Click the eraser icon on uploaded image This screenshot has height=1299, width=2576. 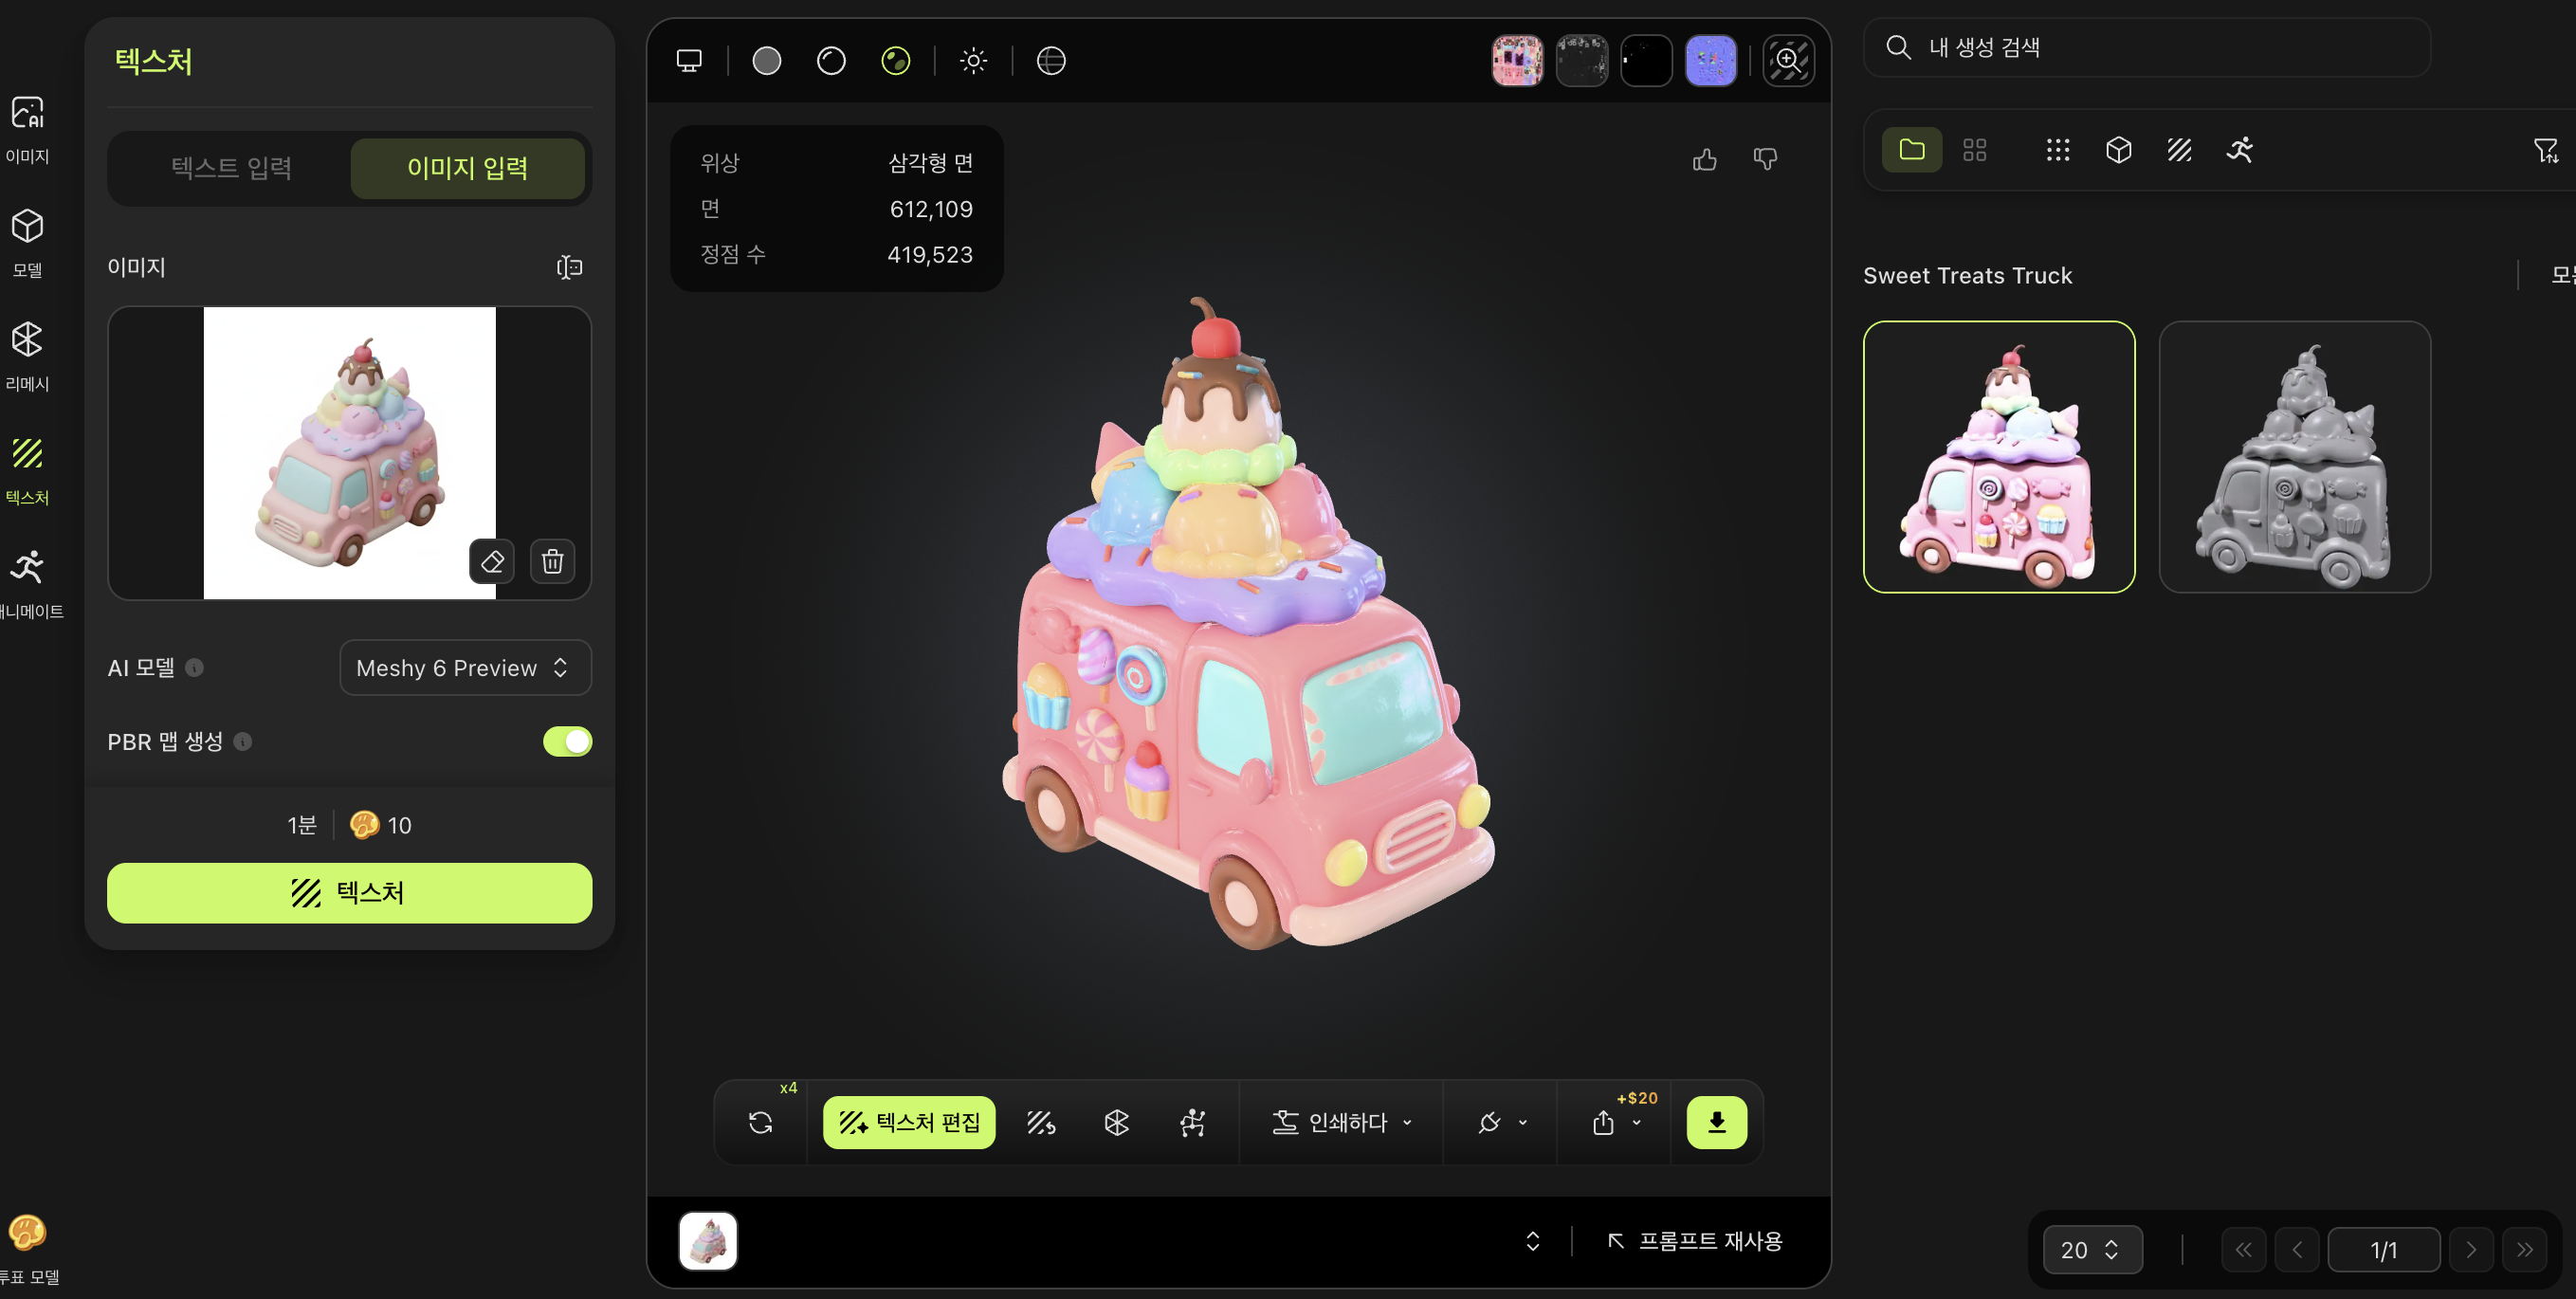[492, 561]
